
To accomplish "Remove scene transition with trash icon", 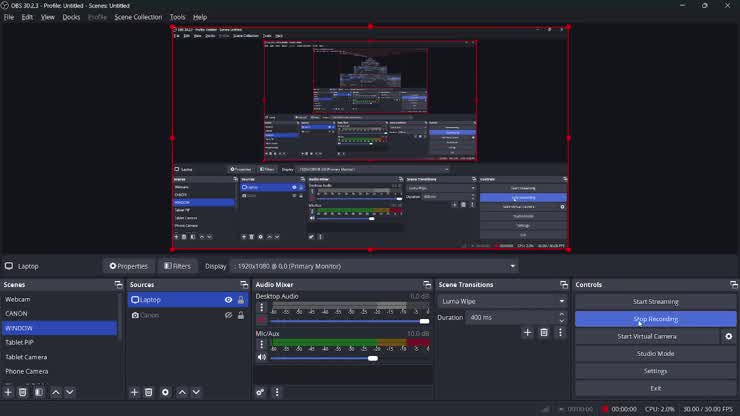I will [544, 333].
